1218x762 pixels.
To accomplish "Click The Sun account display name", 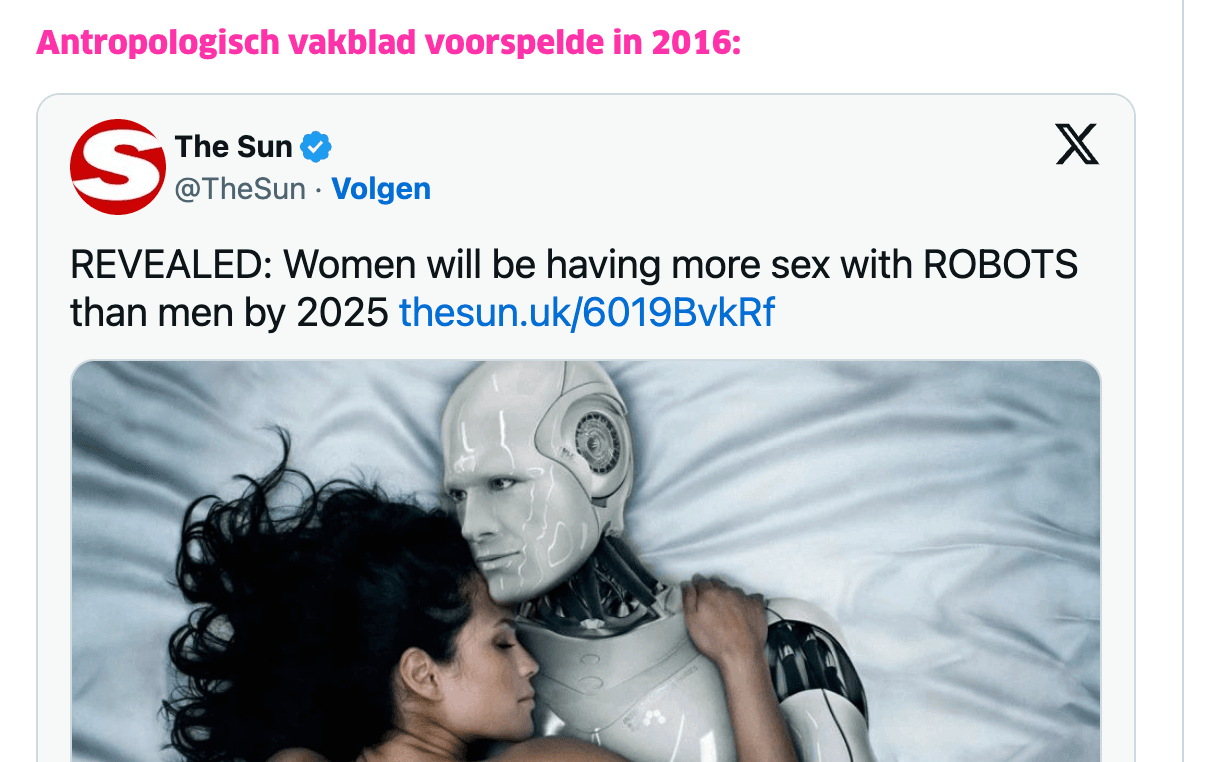I will coord(234,147).
